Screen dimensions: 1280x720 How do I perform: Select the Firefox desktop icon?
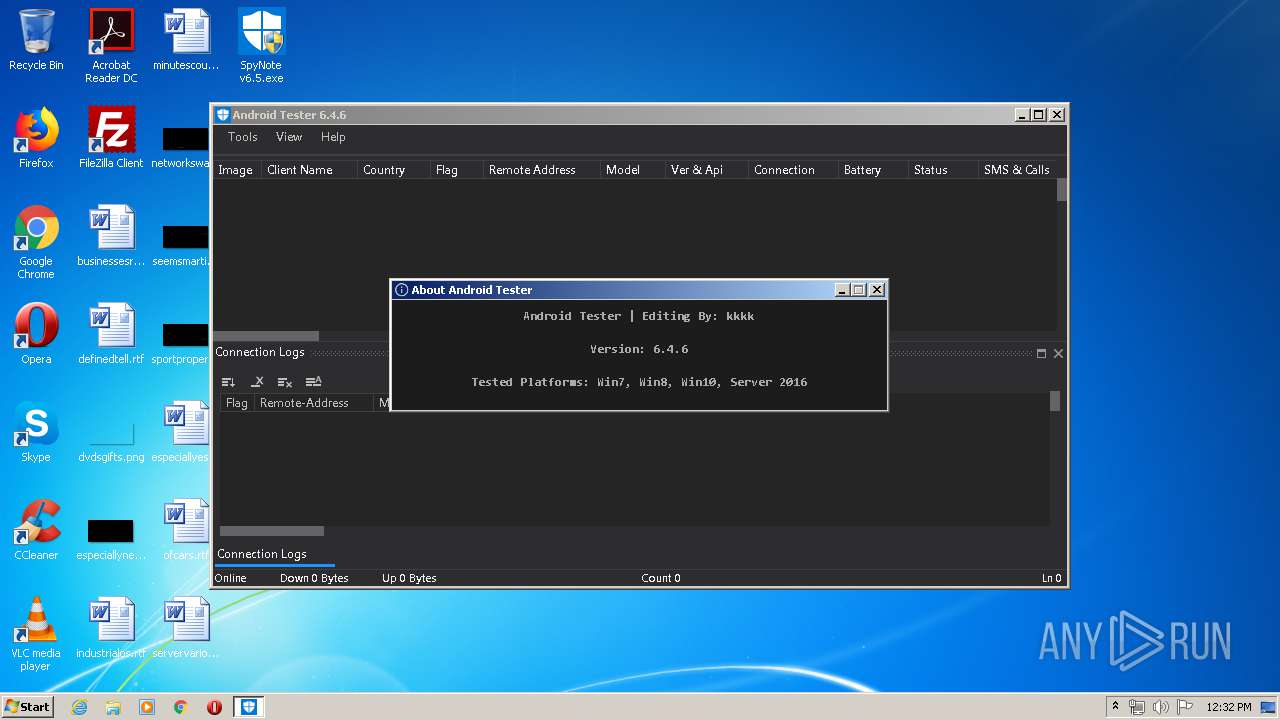36,138
